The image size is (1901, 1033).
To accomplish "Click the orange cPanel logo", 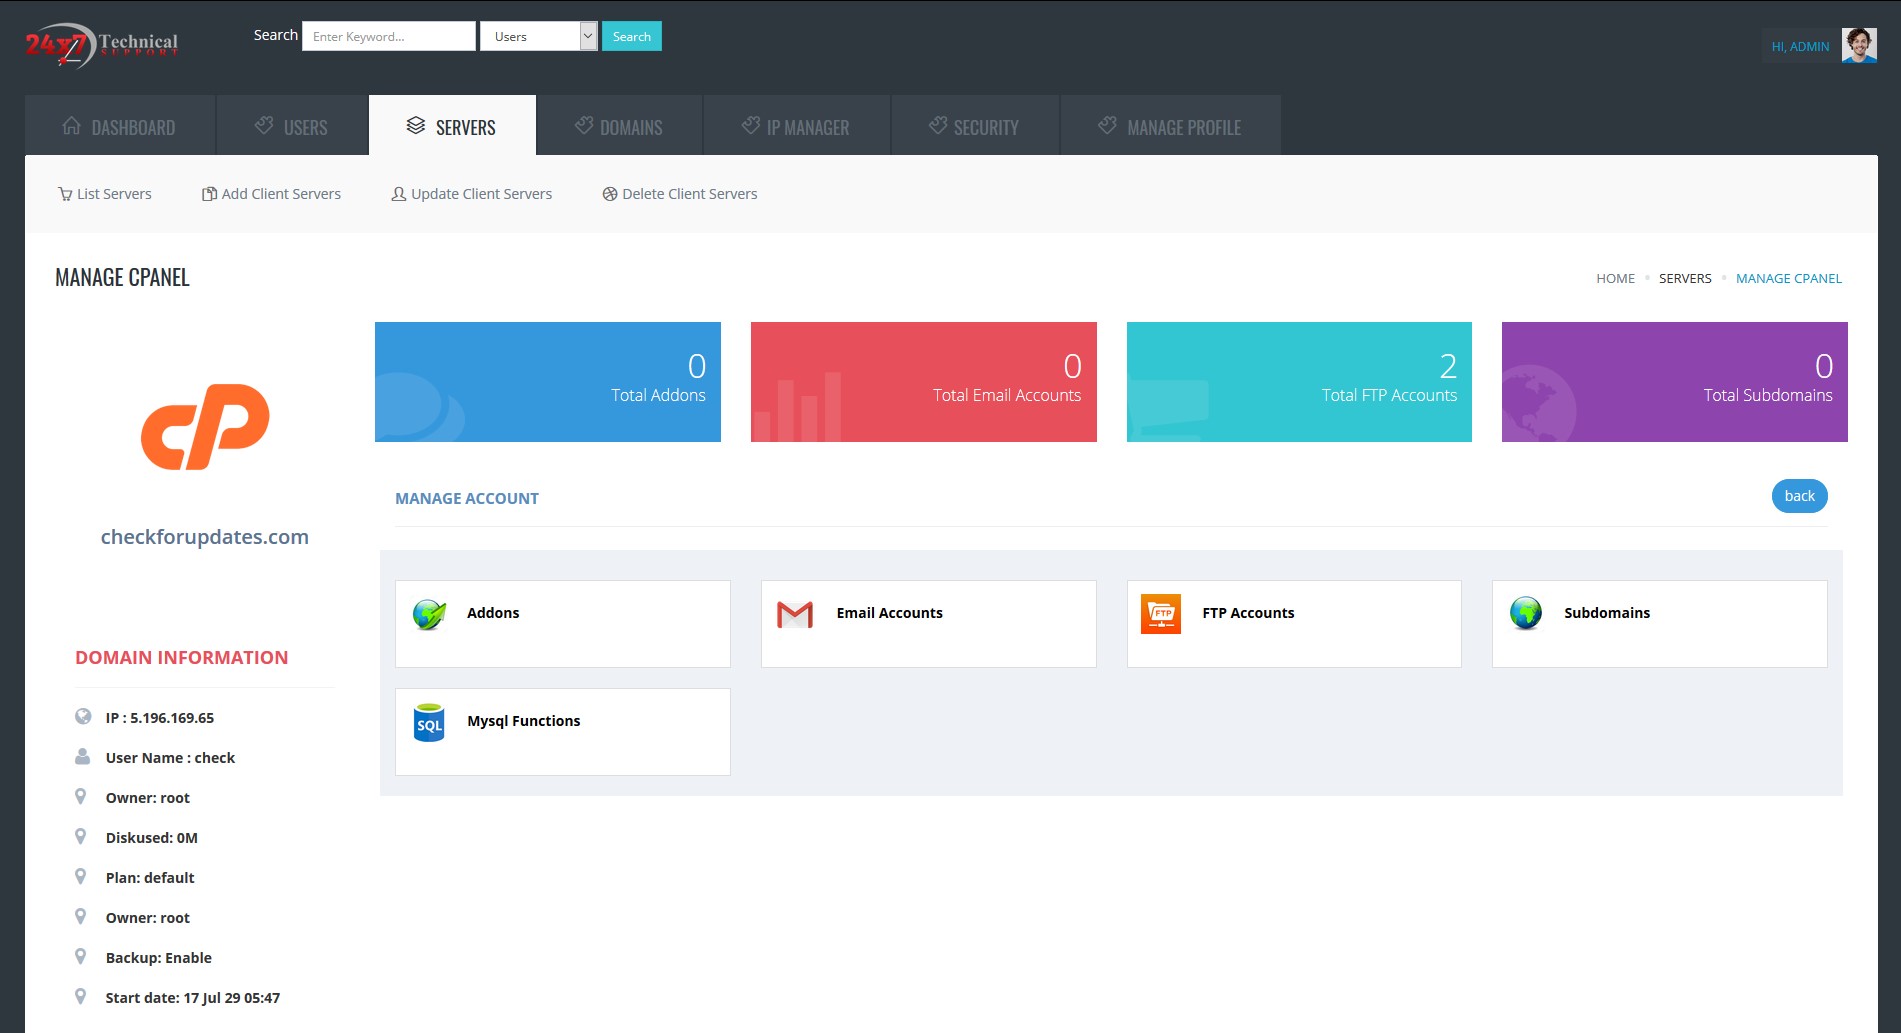I will [205, 427].
